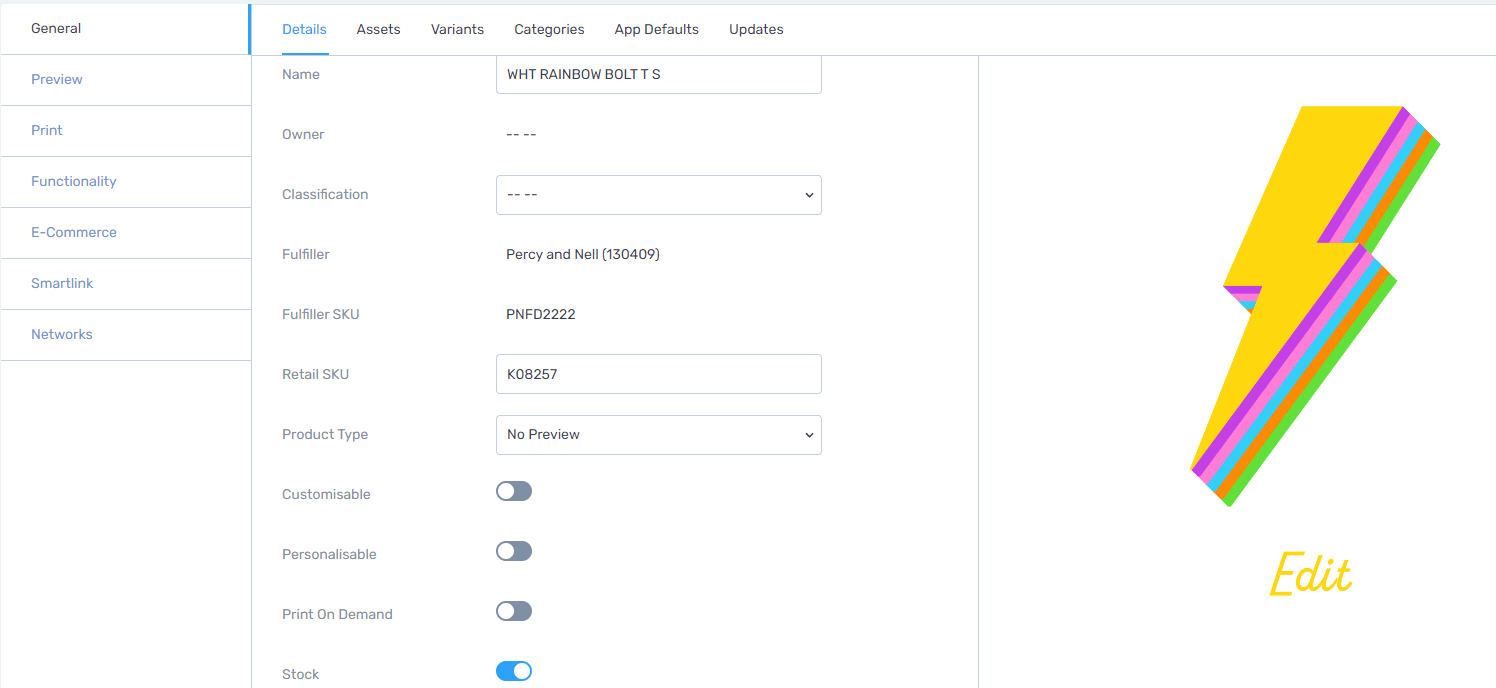Open the E-Commerce sidebar section
The image size is (1496, 688).
pos(125,233)
